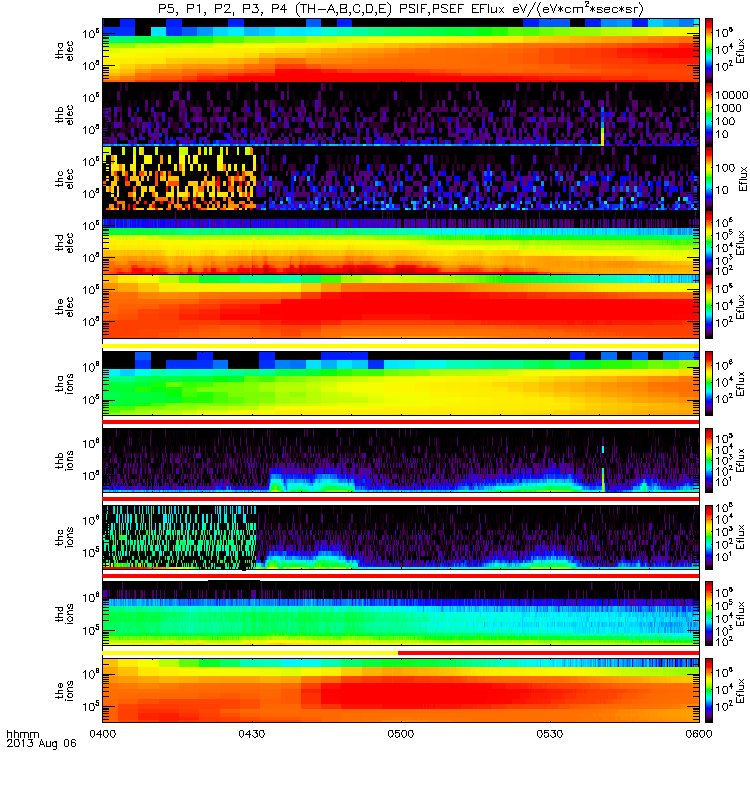The image size is (750, 800).
Task: Click the 'hhmm' axis unit label
Action: tap(22, 734)
